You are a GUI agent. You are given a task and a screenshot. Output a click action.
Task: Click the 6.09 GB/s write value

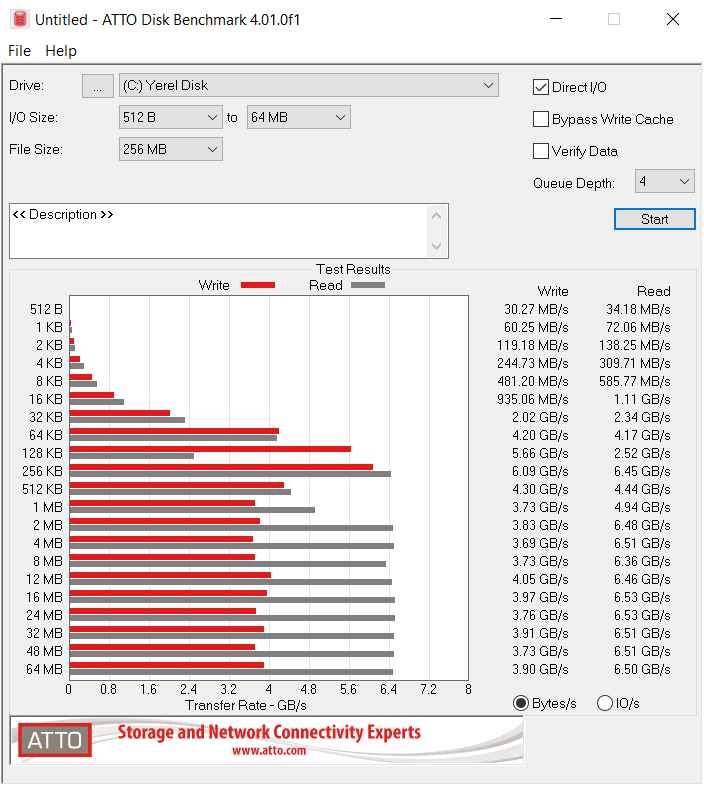tap(540, 471)
